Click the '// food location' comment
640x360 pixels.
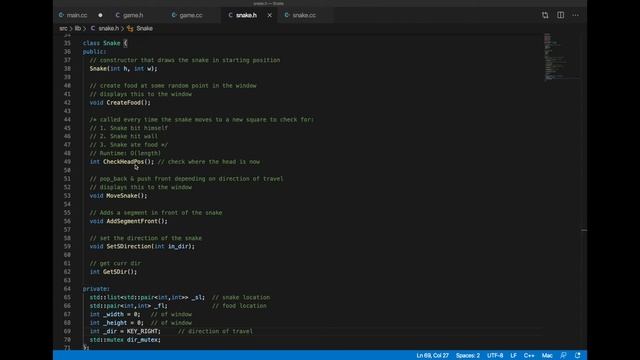pyautogui.click(x=239, y=306)
